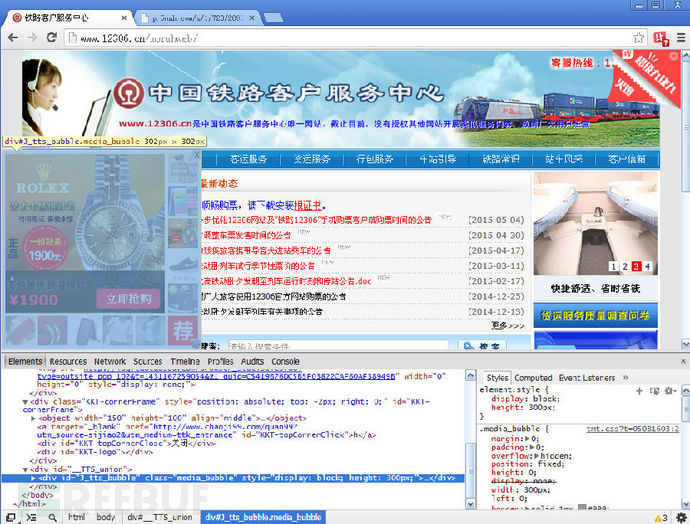
Task: Select div#__TTS_union breadcrumb
Action: (160, 517)
